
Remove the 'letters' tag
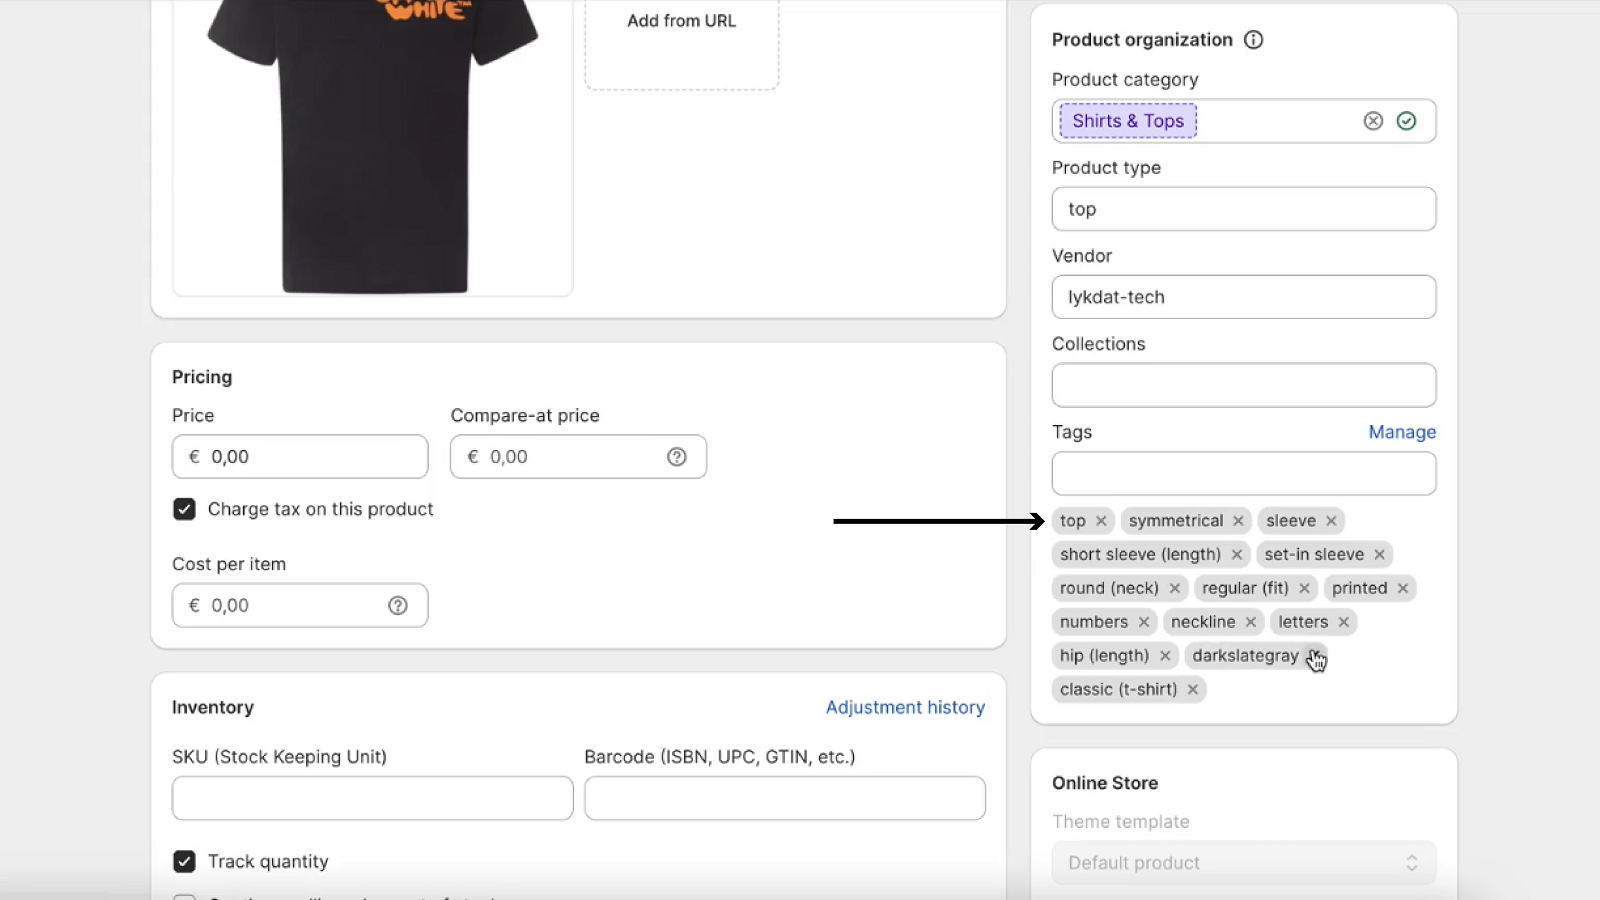(1343, 622)
